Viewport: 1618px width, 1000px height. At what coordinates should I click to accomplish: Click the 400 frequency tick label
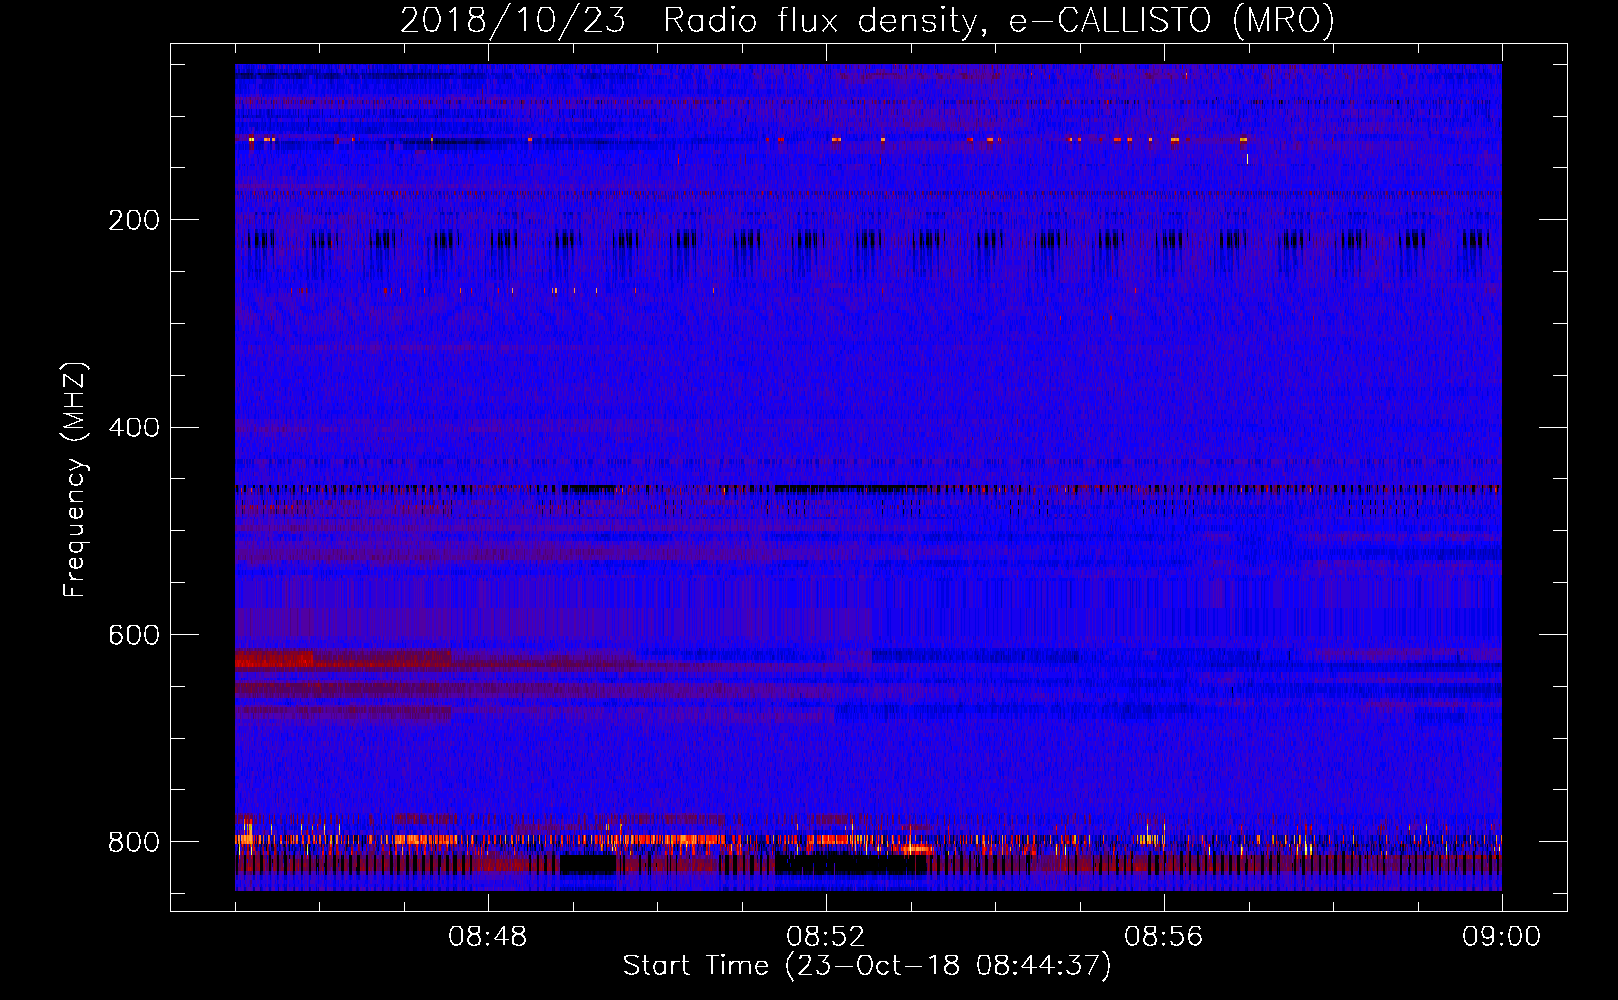click(x=134, y=428)
